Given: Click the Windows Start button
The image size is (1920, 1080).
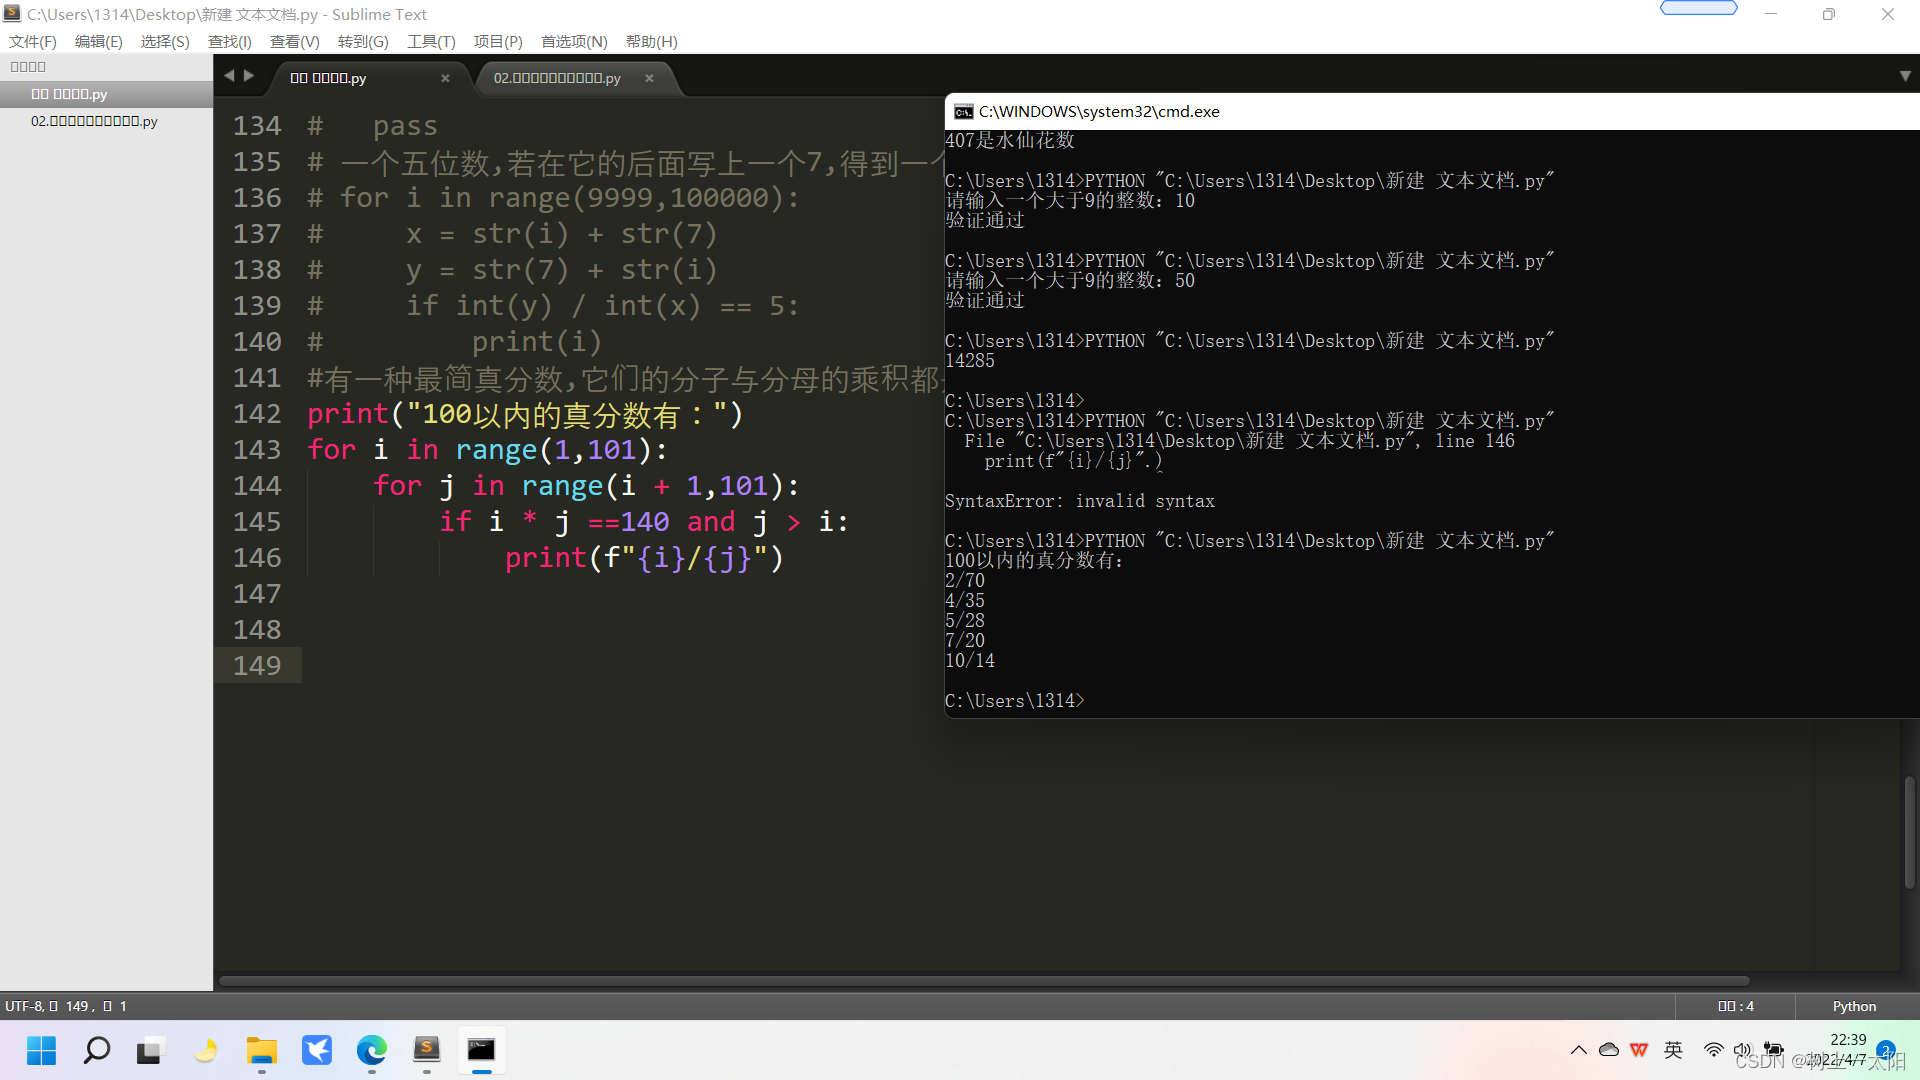Looking at the screenshot, I should tap(42, 1050).
